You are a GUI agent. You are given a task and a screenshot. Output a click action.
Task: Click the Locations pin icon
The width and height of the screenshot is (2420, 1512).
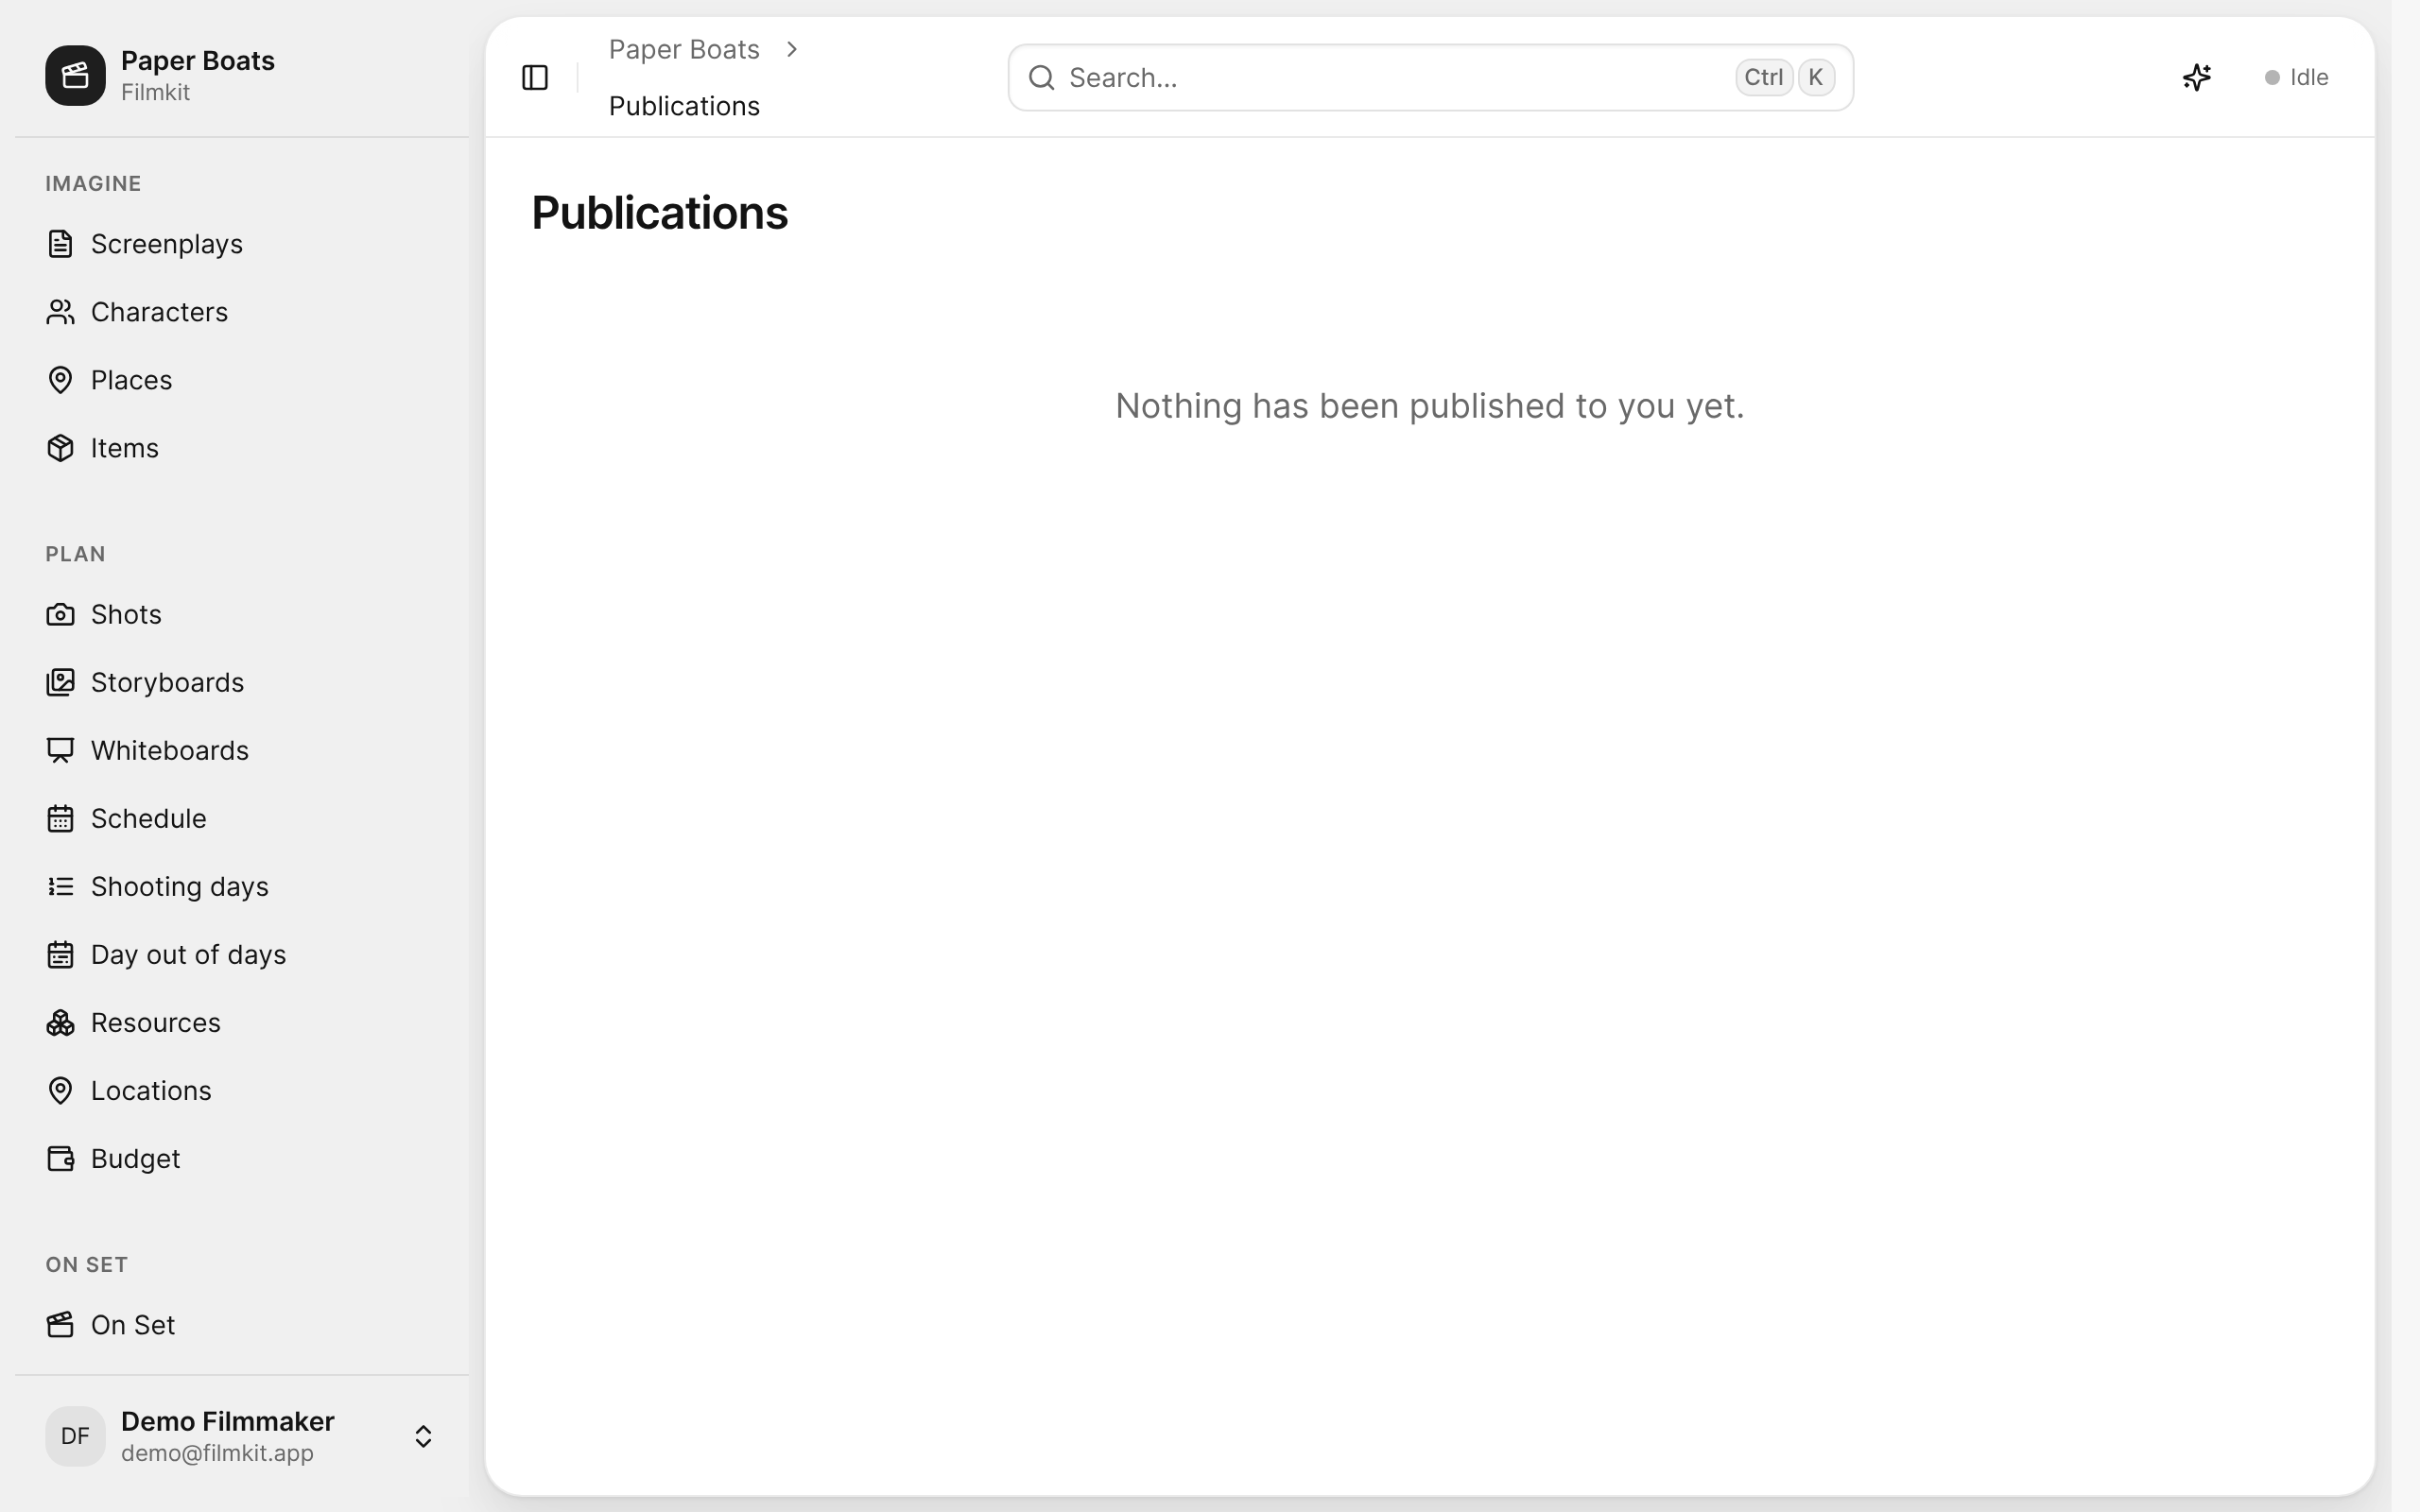[x=60, y=1090]
